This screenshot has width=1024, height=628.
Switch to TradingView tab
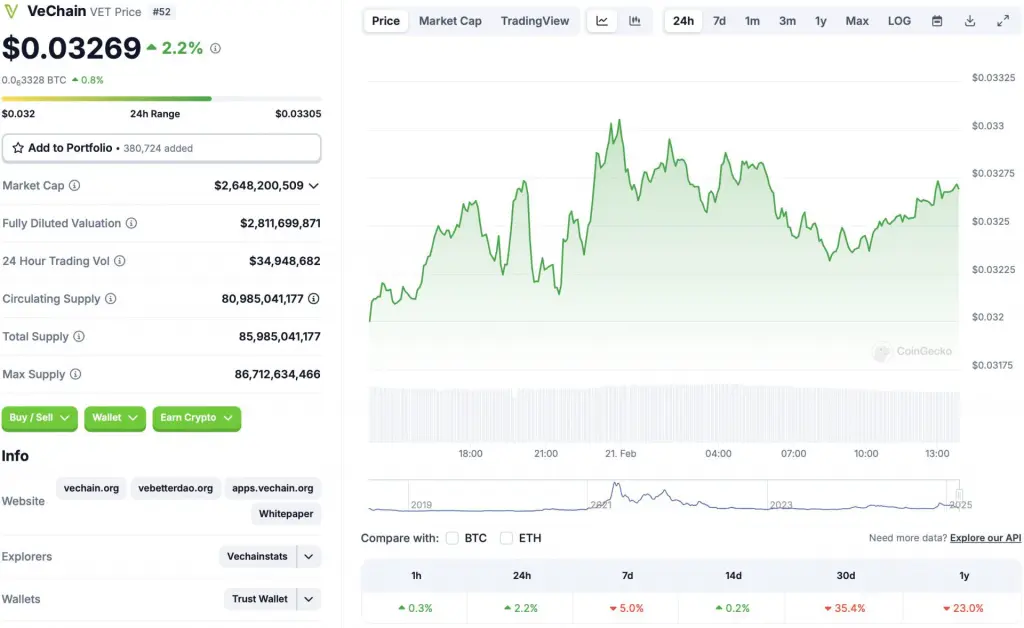535,21
